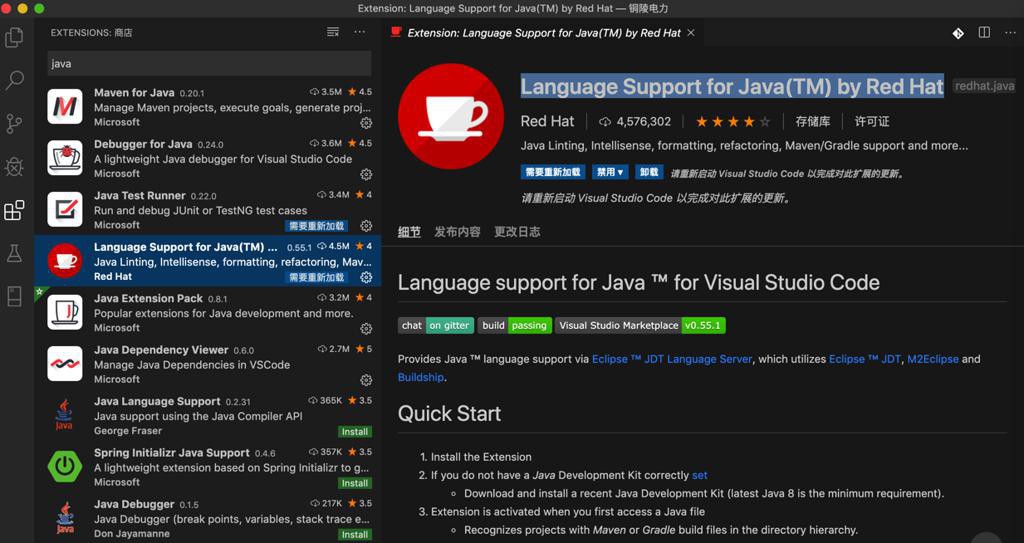Open the Buildship link

click(421, 377)
